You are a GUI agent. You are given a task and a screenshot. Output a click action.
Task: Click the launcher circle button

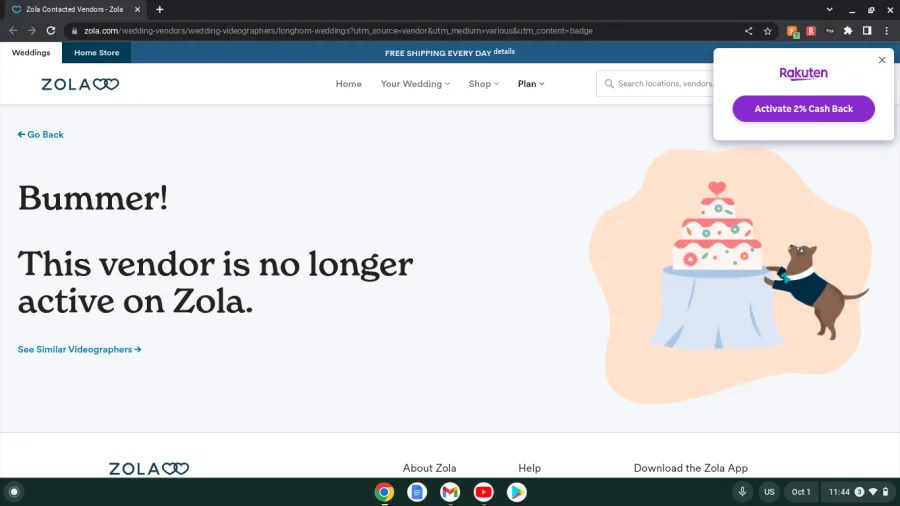(x=14, y=492)
